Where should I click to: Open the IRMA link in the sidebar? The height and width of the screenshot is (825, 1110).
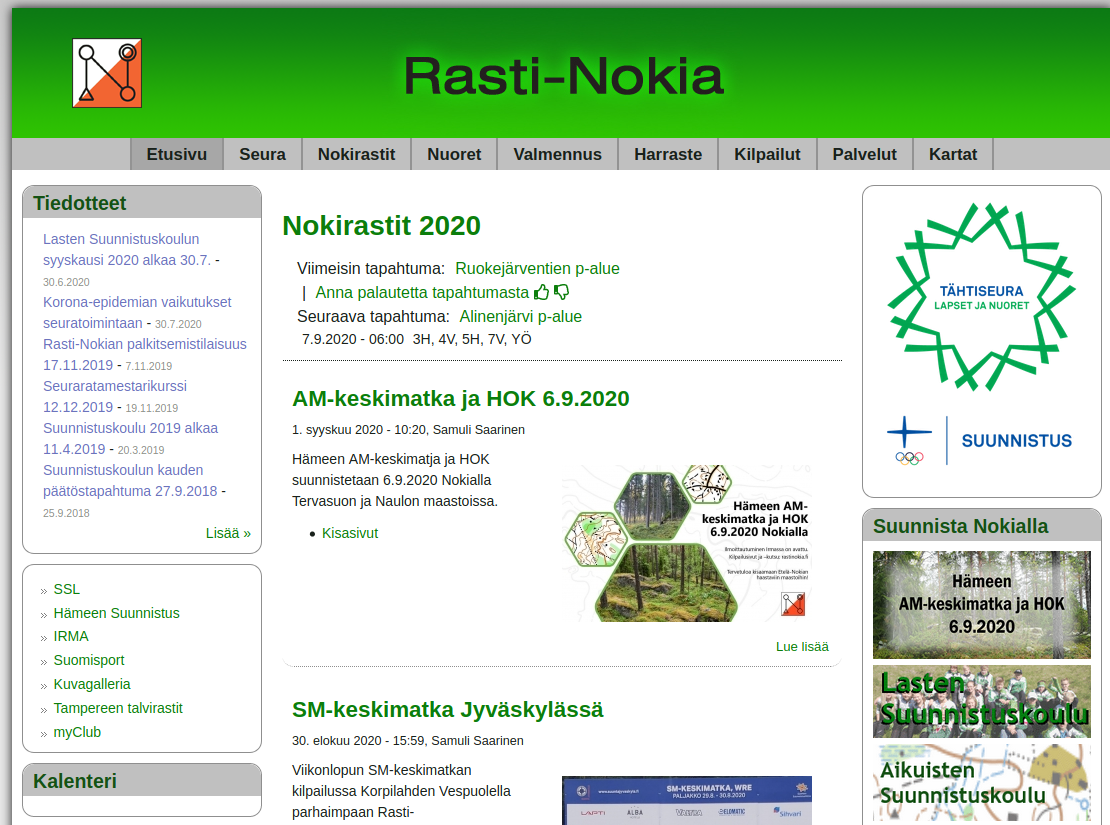pos(70,636)
